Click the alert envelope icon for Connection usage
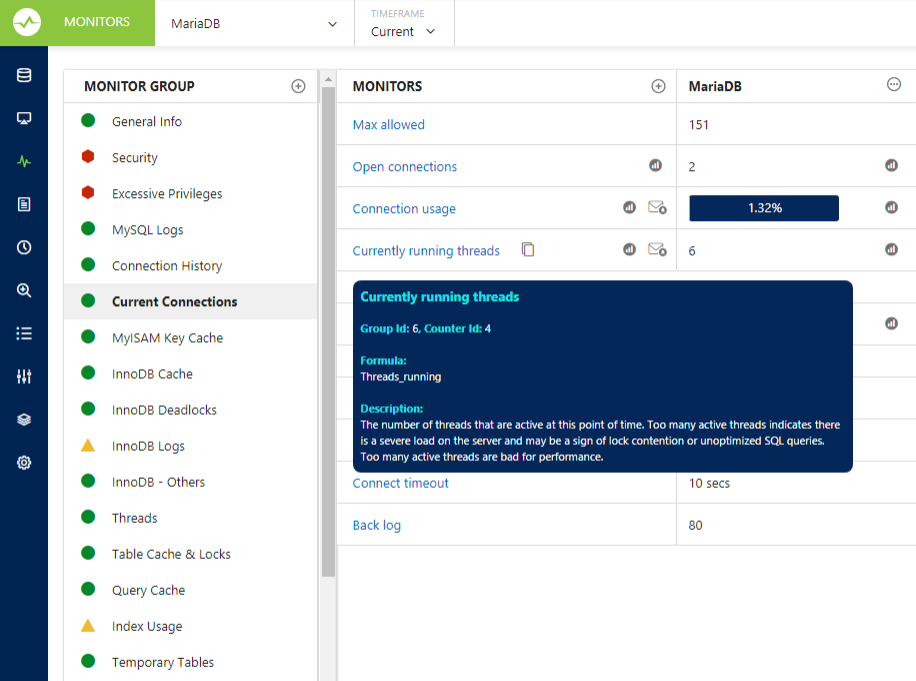 [x=657, y=208]
